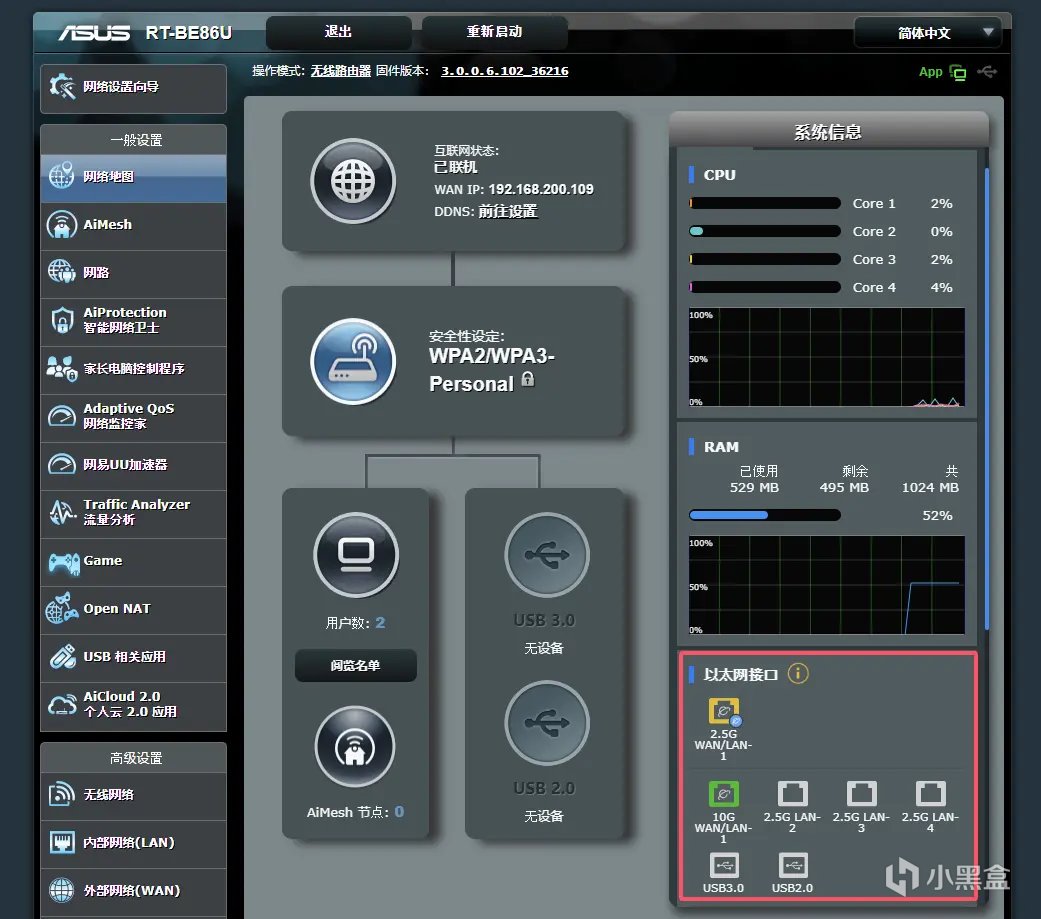The height and width of the screenshot is (919, 1041).
Task: Click the 2.5G LAN-4 port icon
Action: 931,794
